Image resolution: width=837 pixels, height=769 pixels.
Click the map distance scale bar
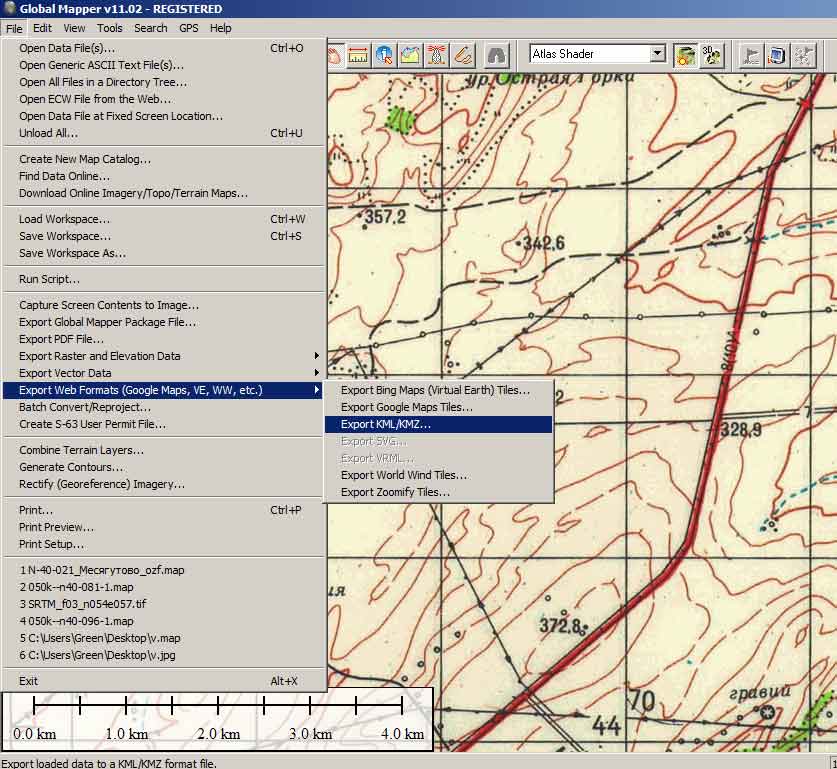(217, 718)
